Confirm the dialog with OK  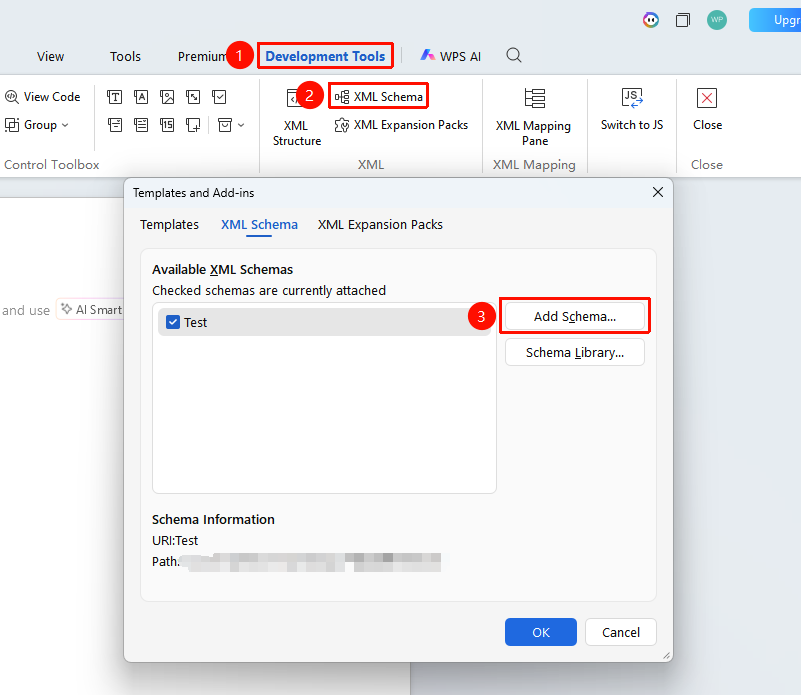click(x=540, y=633)
